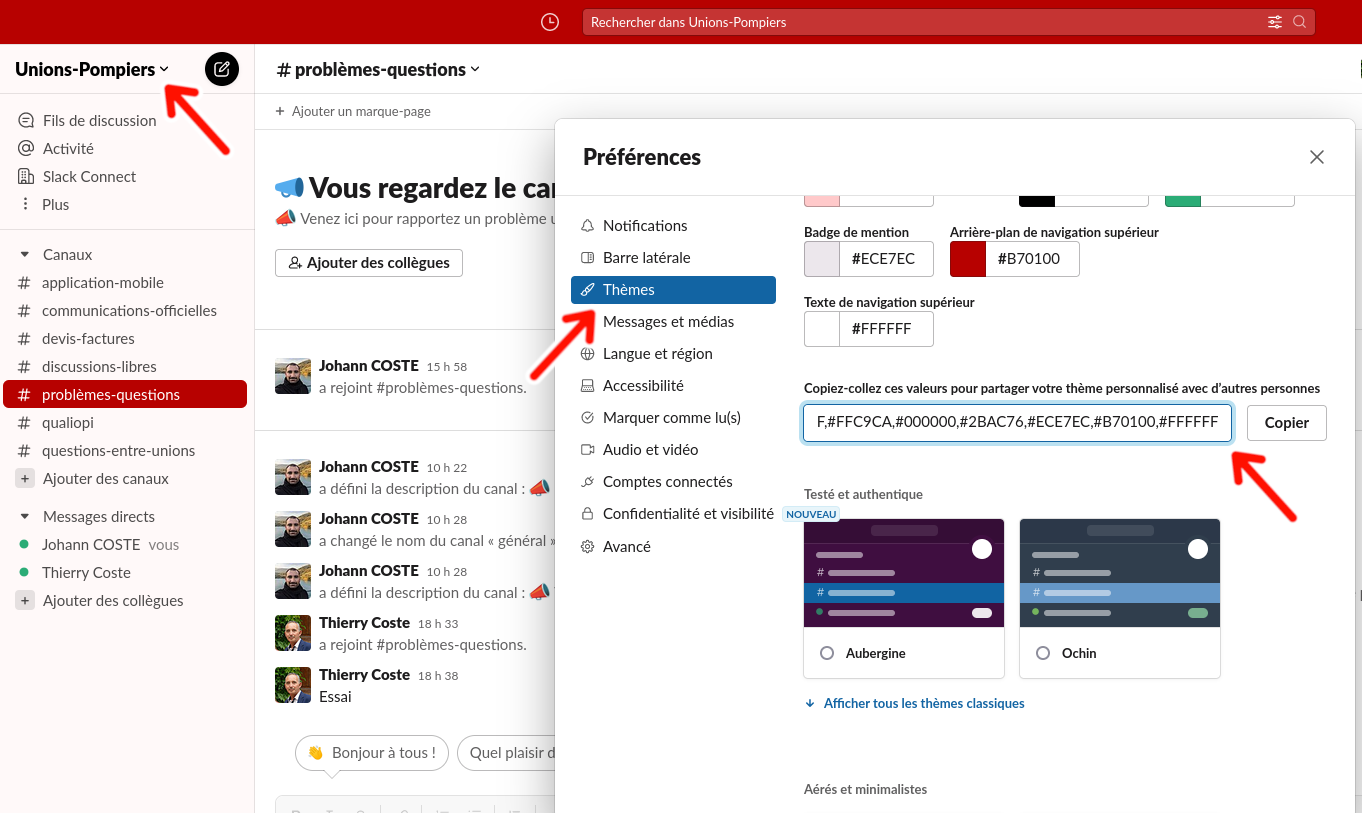Open Audio et vidéo preferences
The width and height of the screenshot is (1362, 813).
pos(673,450)
